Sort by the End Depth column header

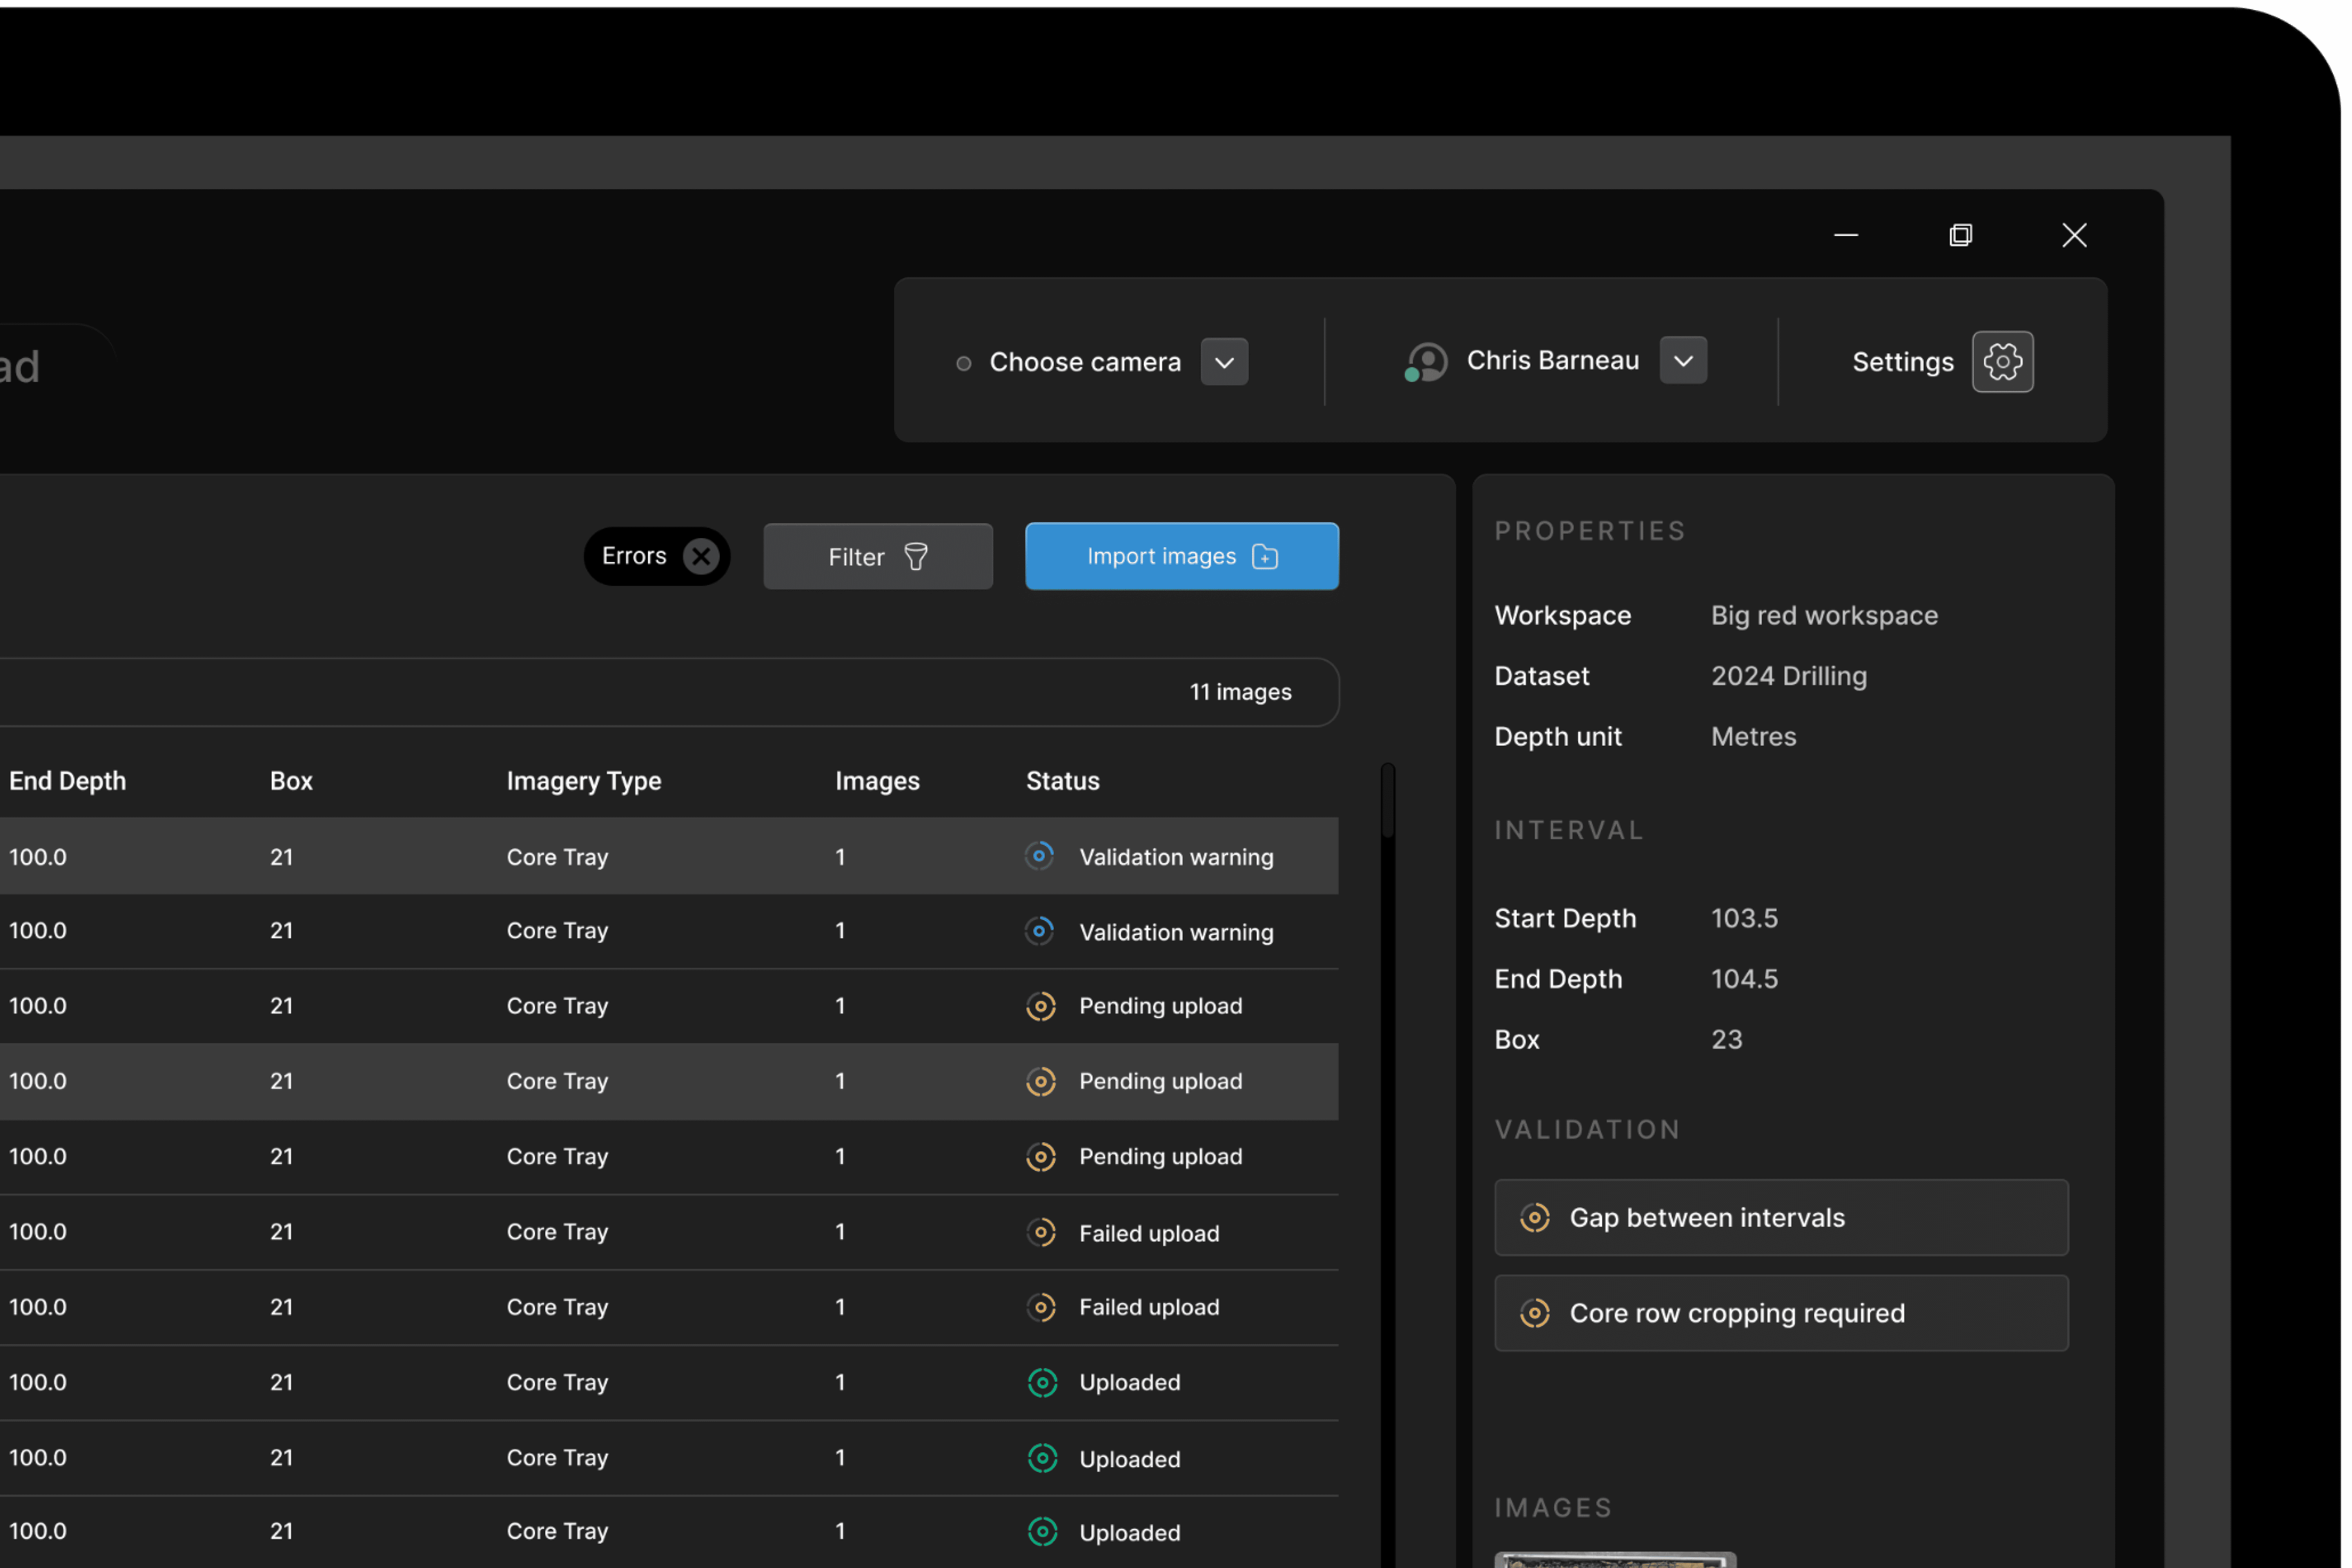point(68,781)
